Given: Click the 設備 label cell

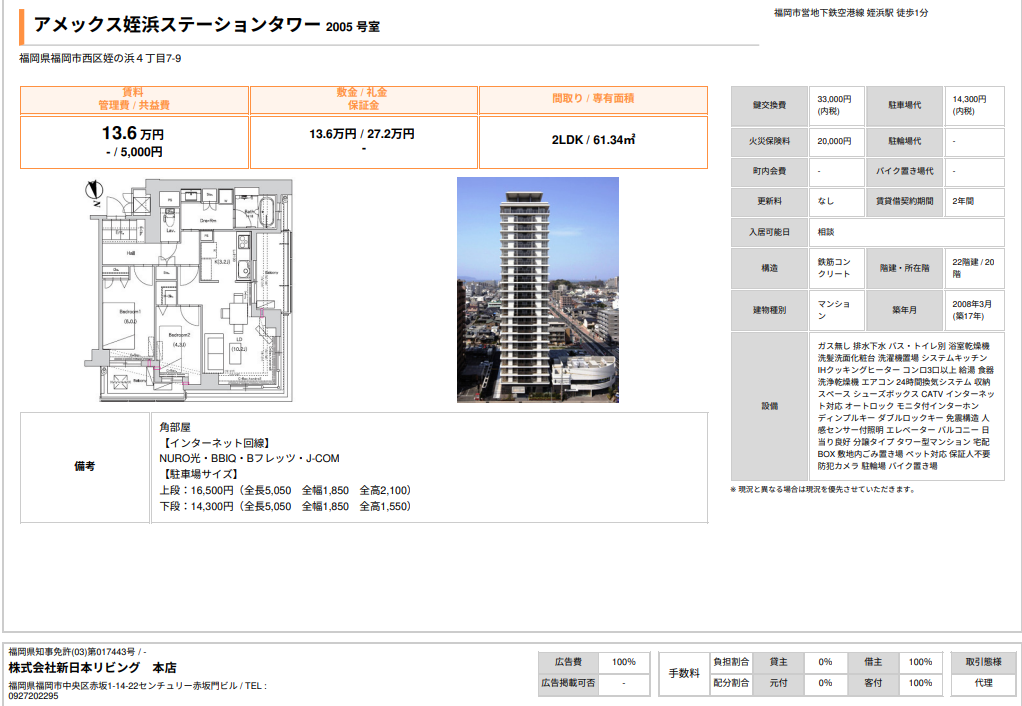Looking at the screenshot, I should pyautogui.click(x=769, y=406).
